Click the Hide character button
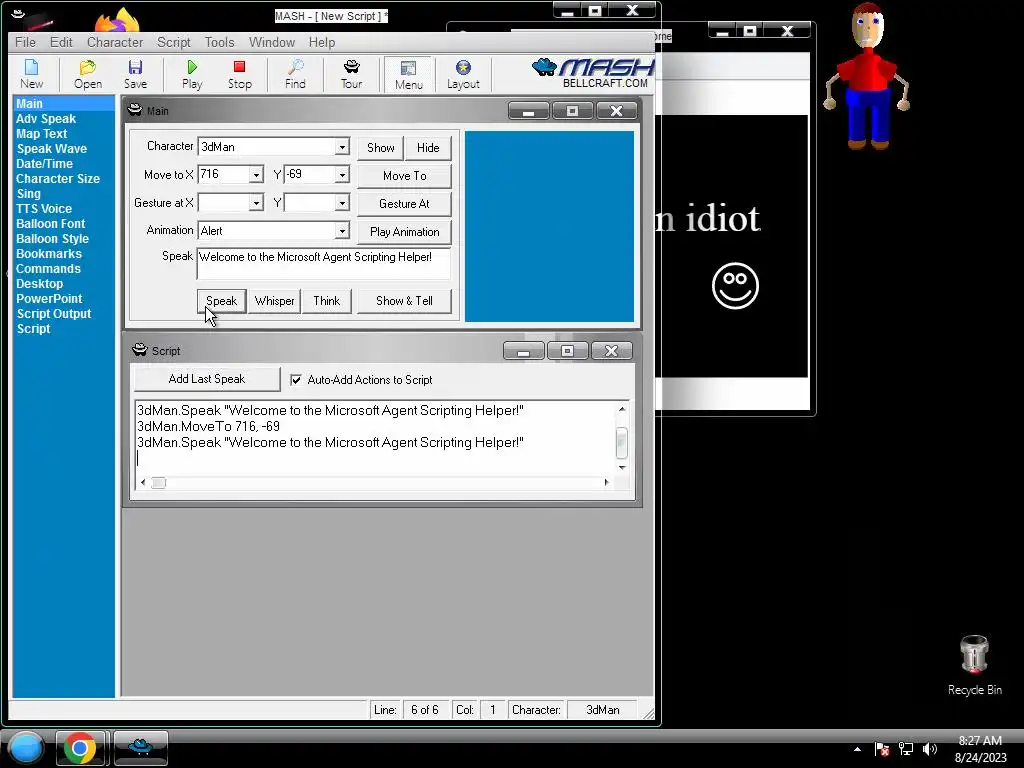1024x768 pixels. click(x=428, y=148)
